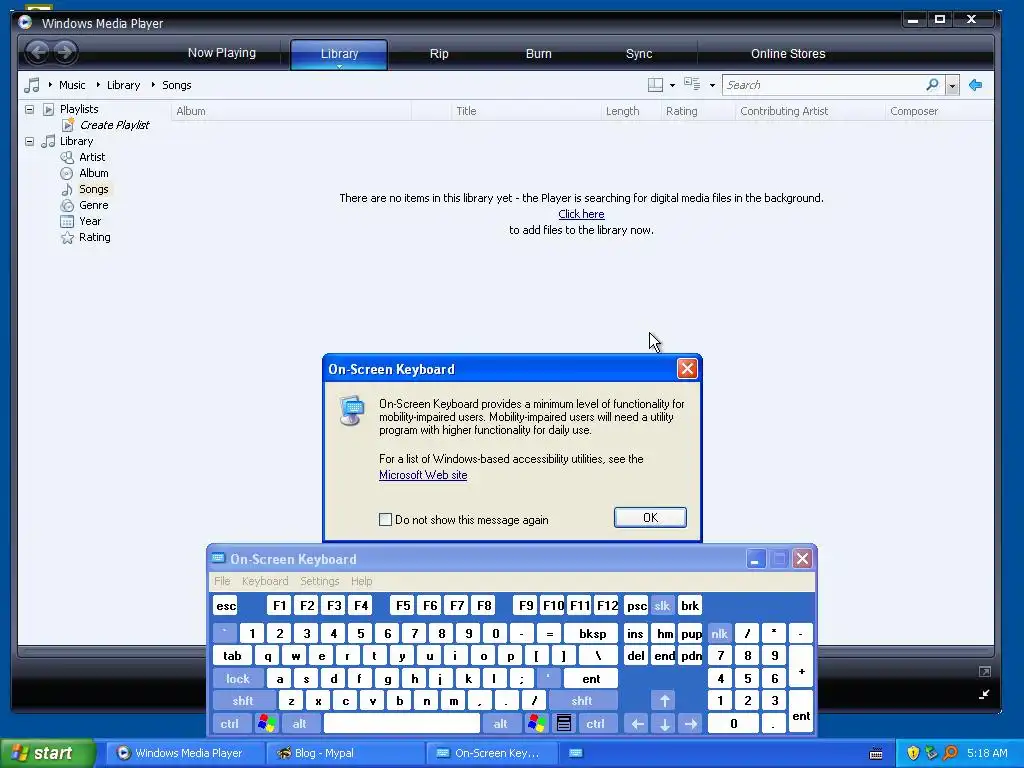Open the Start menu
This screenshot has width=1024, height=768.
pyautogui.click(x=47, y=753)
